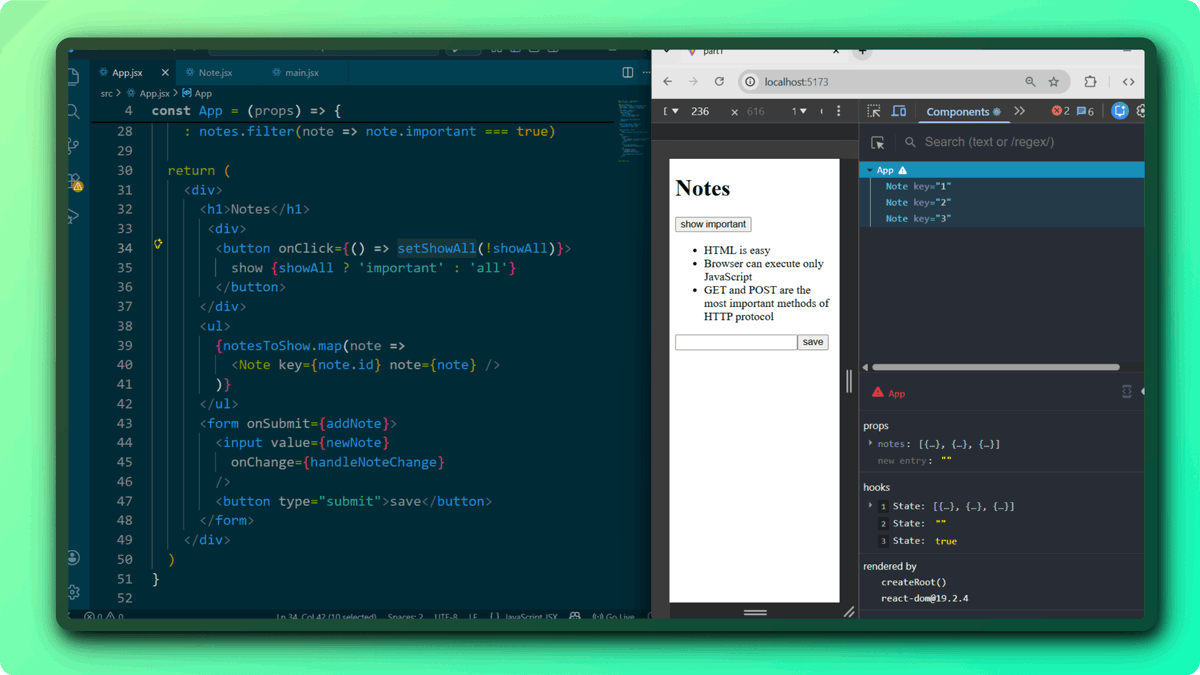Expand the notes prop array
The height and width of the screenshot is (675, 1200).
click(x=870, y=443)
